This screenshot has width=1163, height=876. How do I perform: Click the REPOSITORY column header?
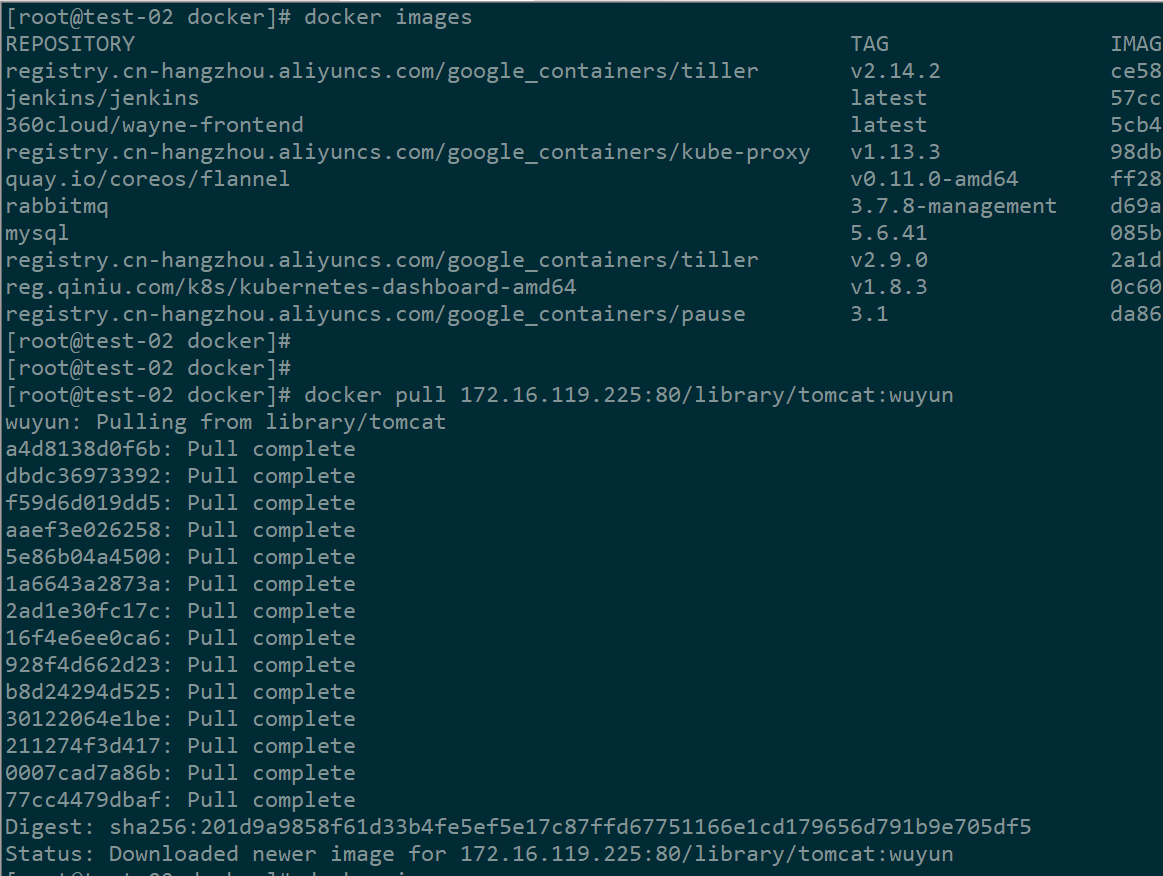click(70, 44)
